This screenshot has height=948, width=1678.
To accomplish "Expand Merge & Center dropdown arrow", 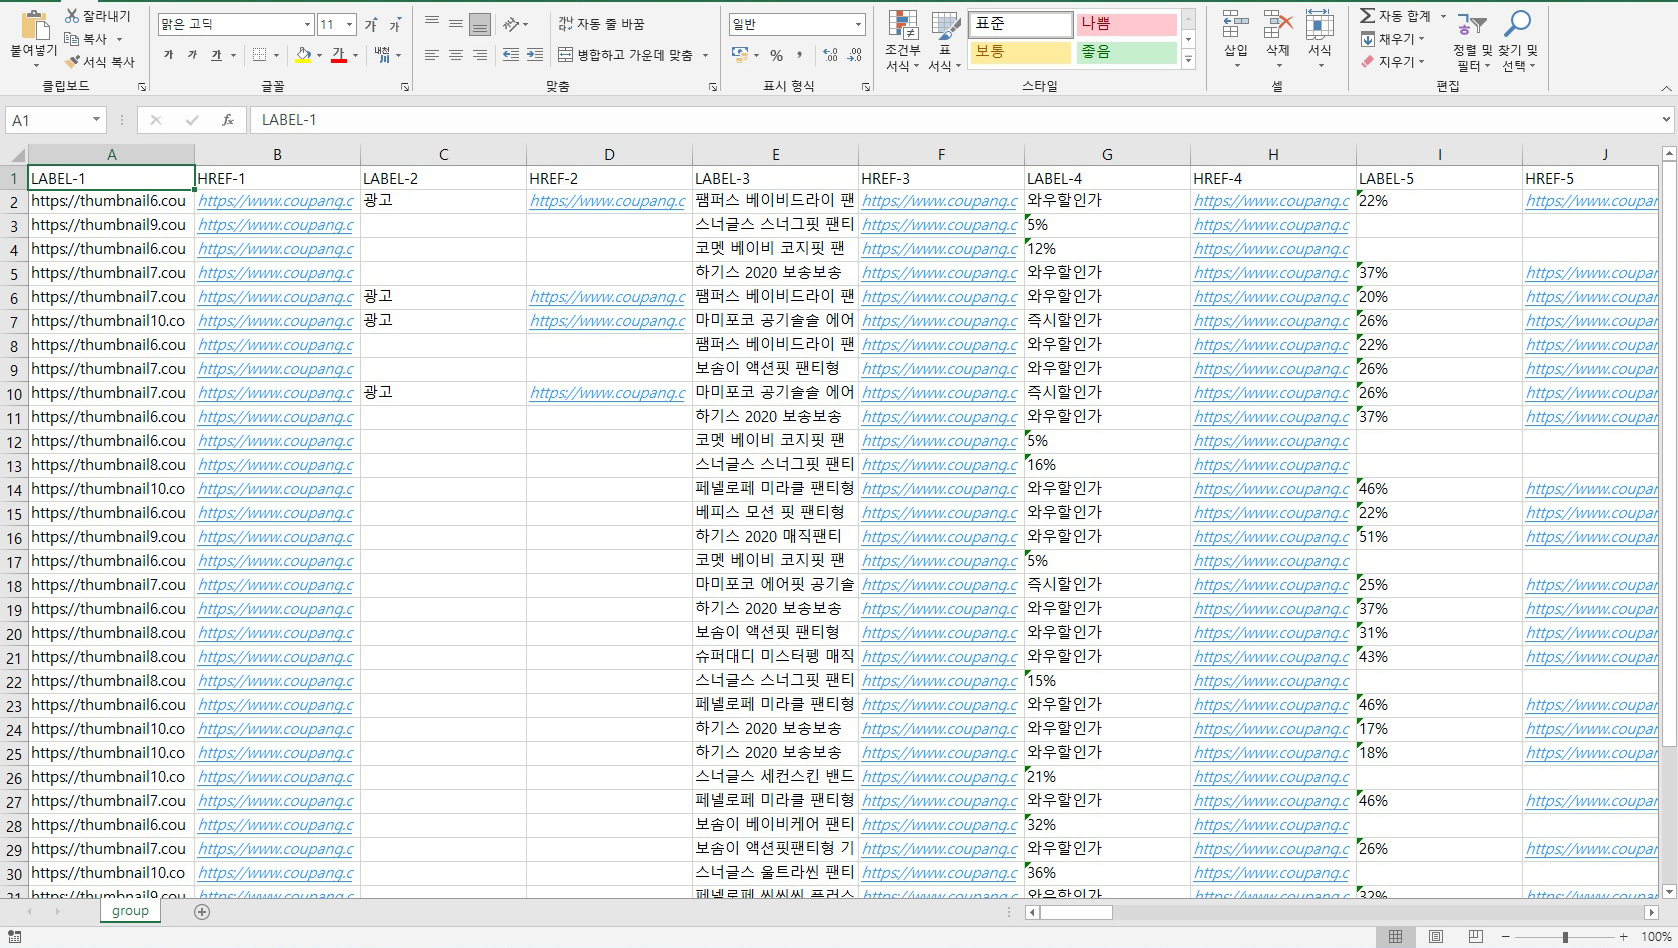I will coord(705,55).
